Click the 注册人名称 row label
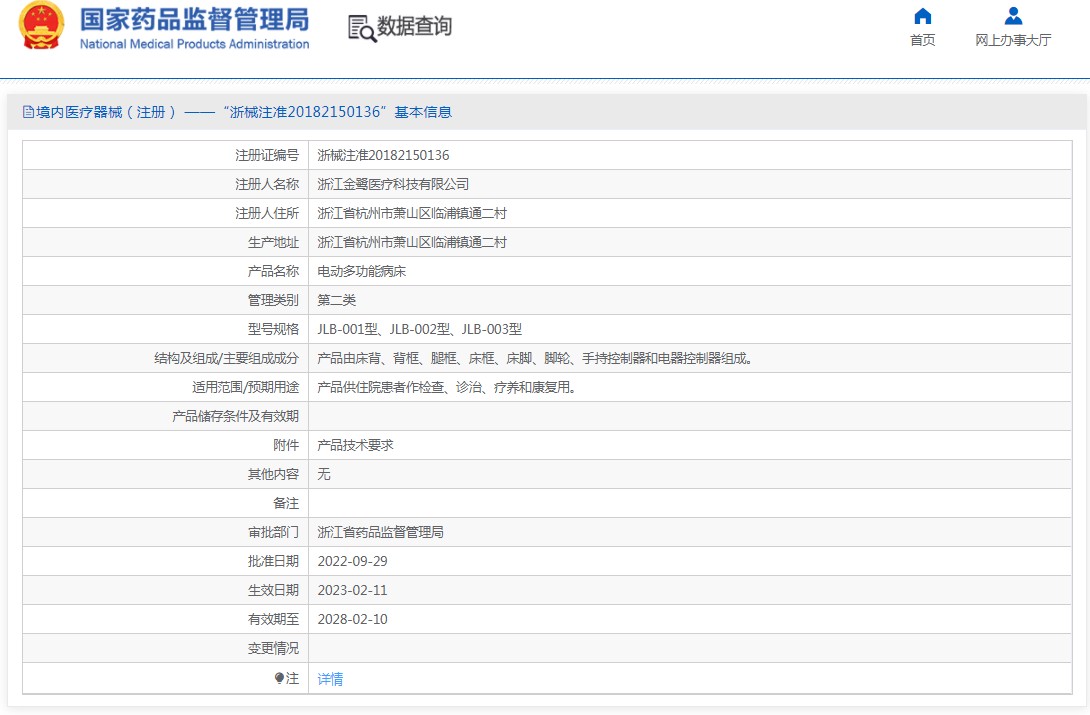Screen dimensions: 1090x715 click(x=267, y=184)
